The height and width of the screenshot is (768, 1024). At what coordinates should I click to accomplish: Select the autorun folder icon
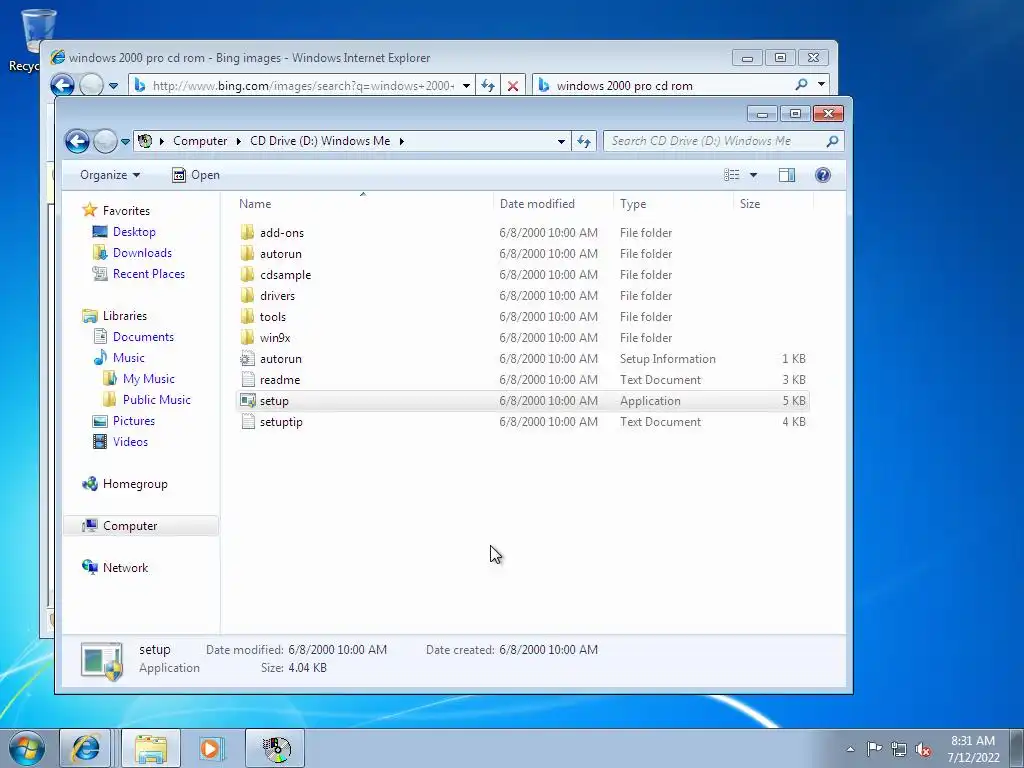(x=248, y=253)
